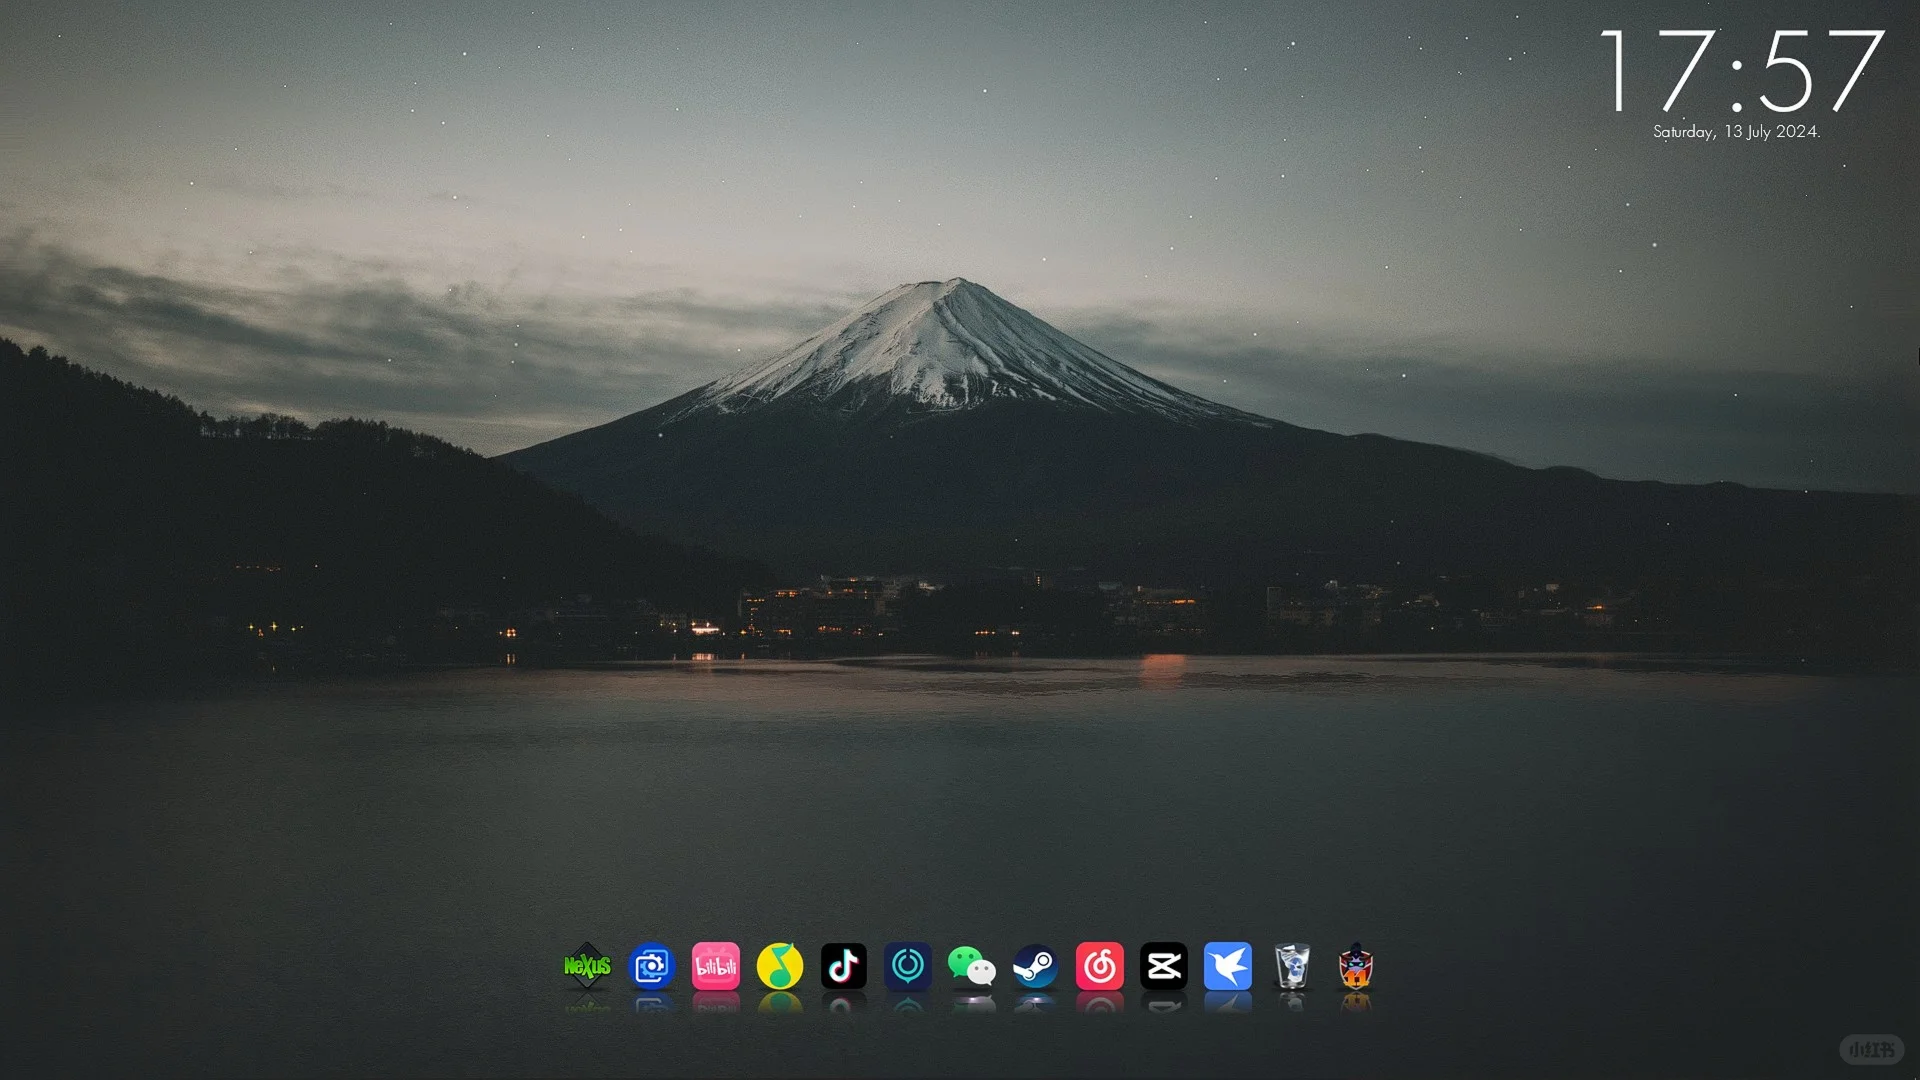This screenshot has width=1920, height=1080.
Task: Open the blue hummingbird Xunlei app
Action: (1228, 966)
